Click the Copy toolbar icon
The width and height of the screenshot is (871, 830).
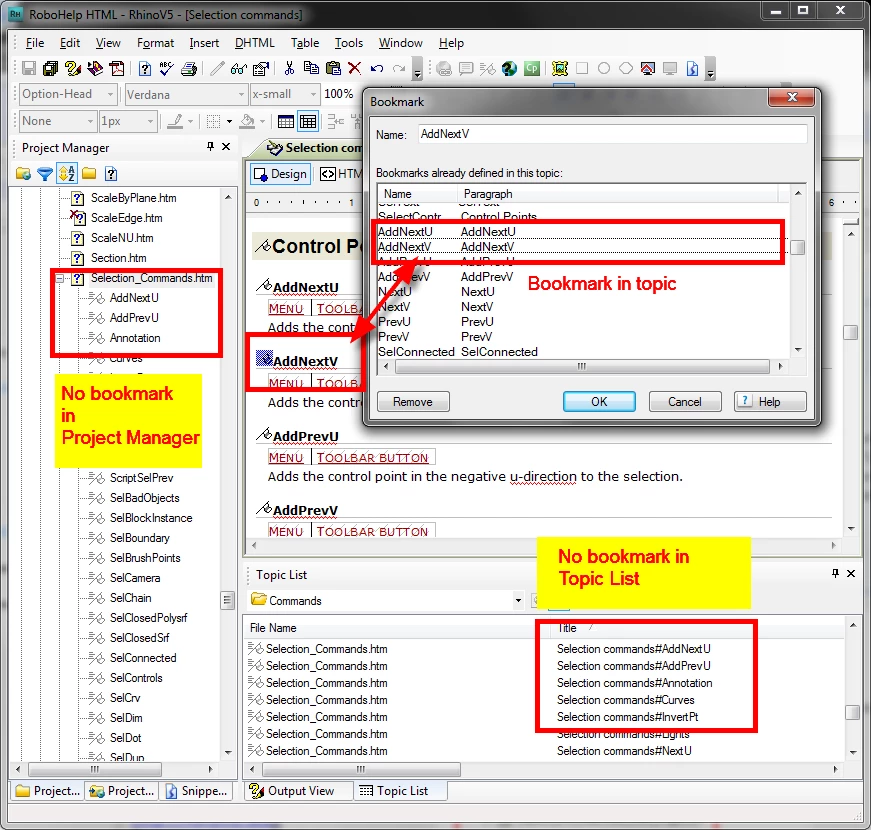pos(311,68)
